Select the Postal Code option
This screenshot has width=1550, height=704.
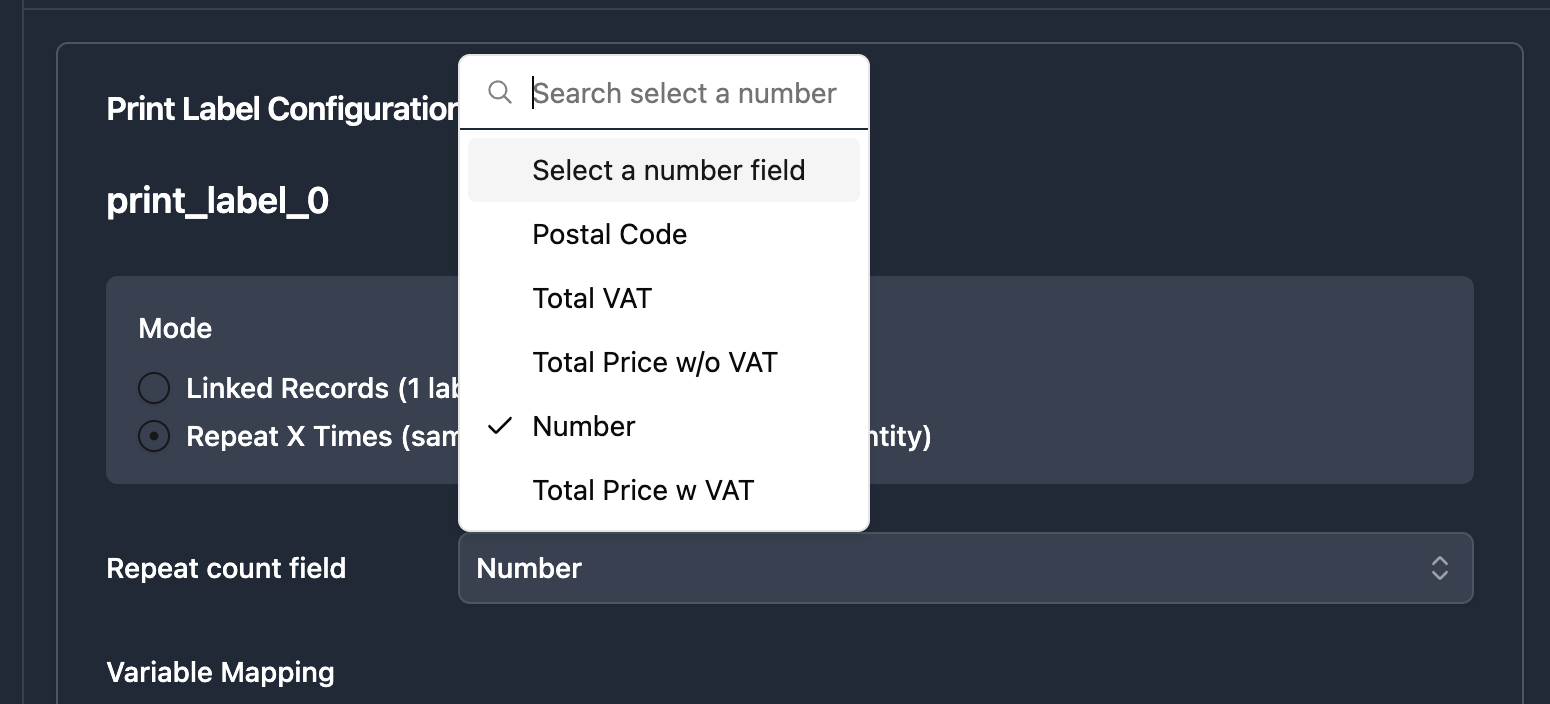[609, 234]
